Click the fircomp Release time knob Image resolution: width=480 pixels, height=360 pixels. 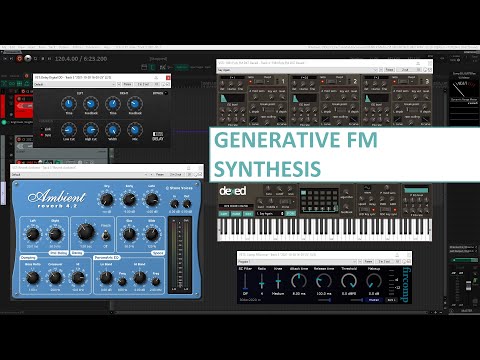[x=324, y=281]
